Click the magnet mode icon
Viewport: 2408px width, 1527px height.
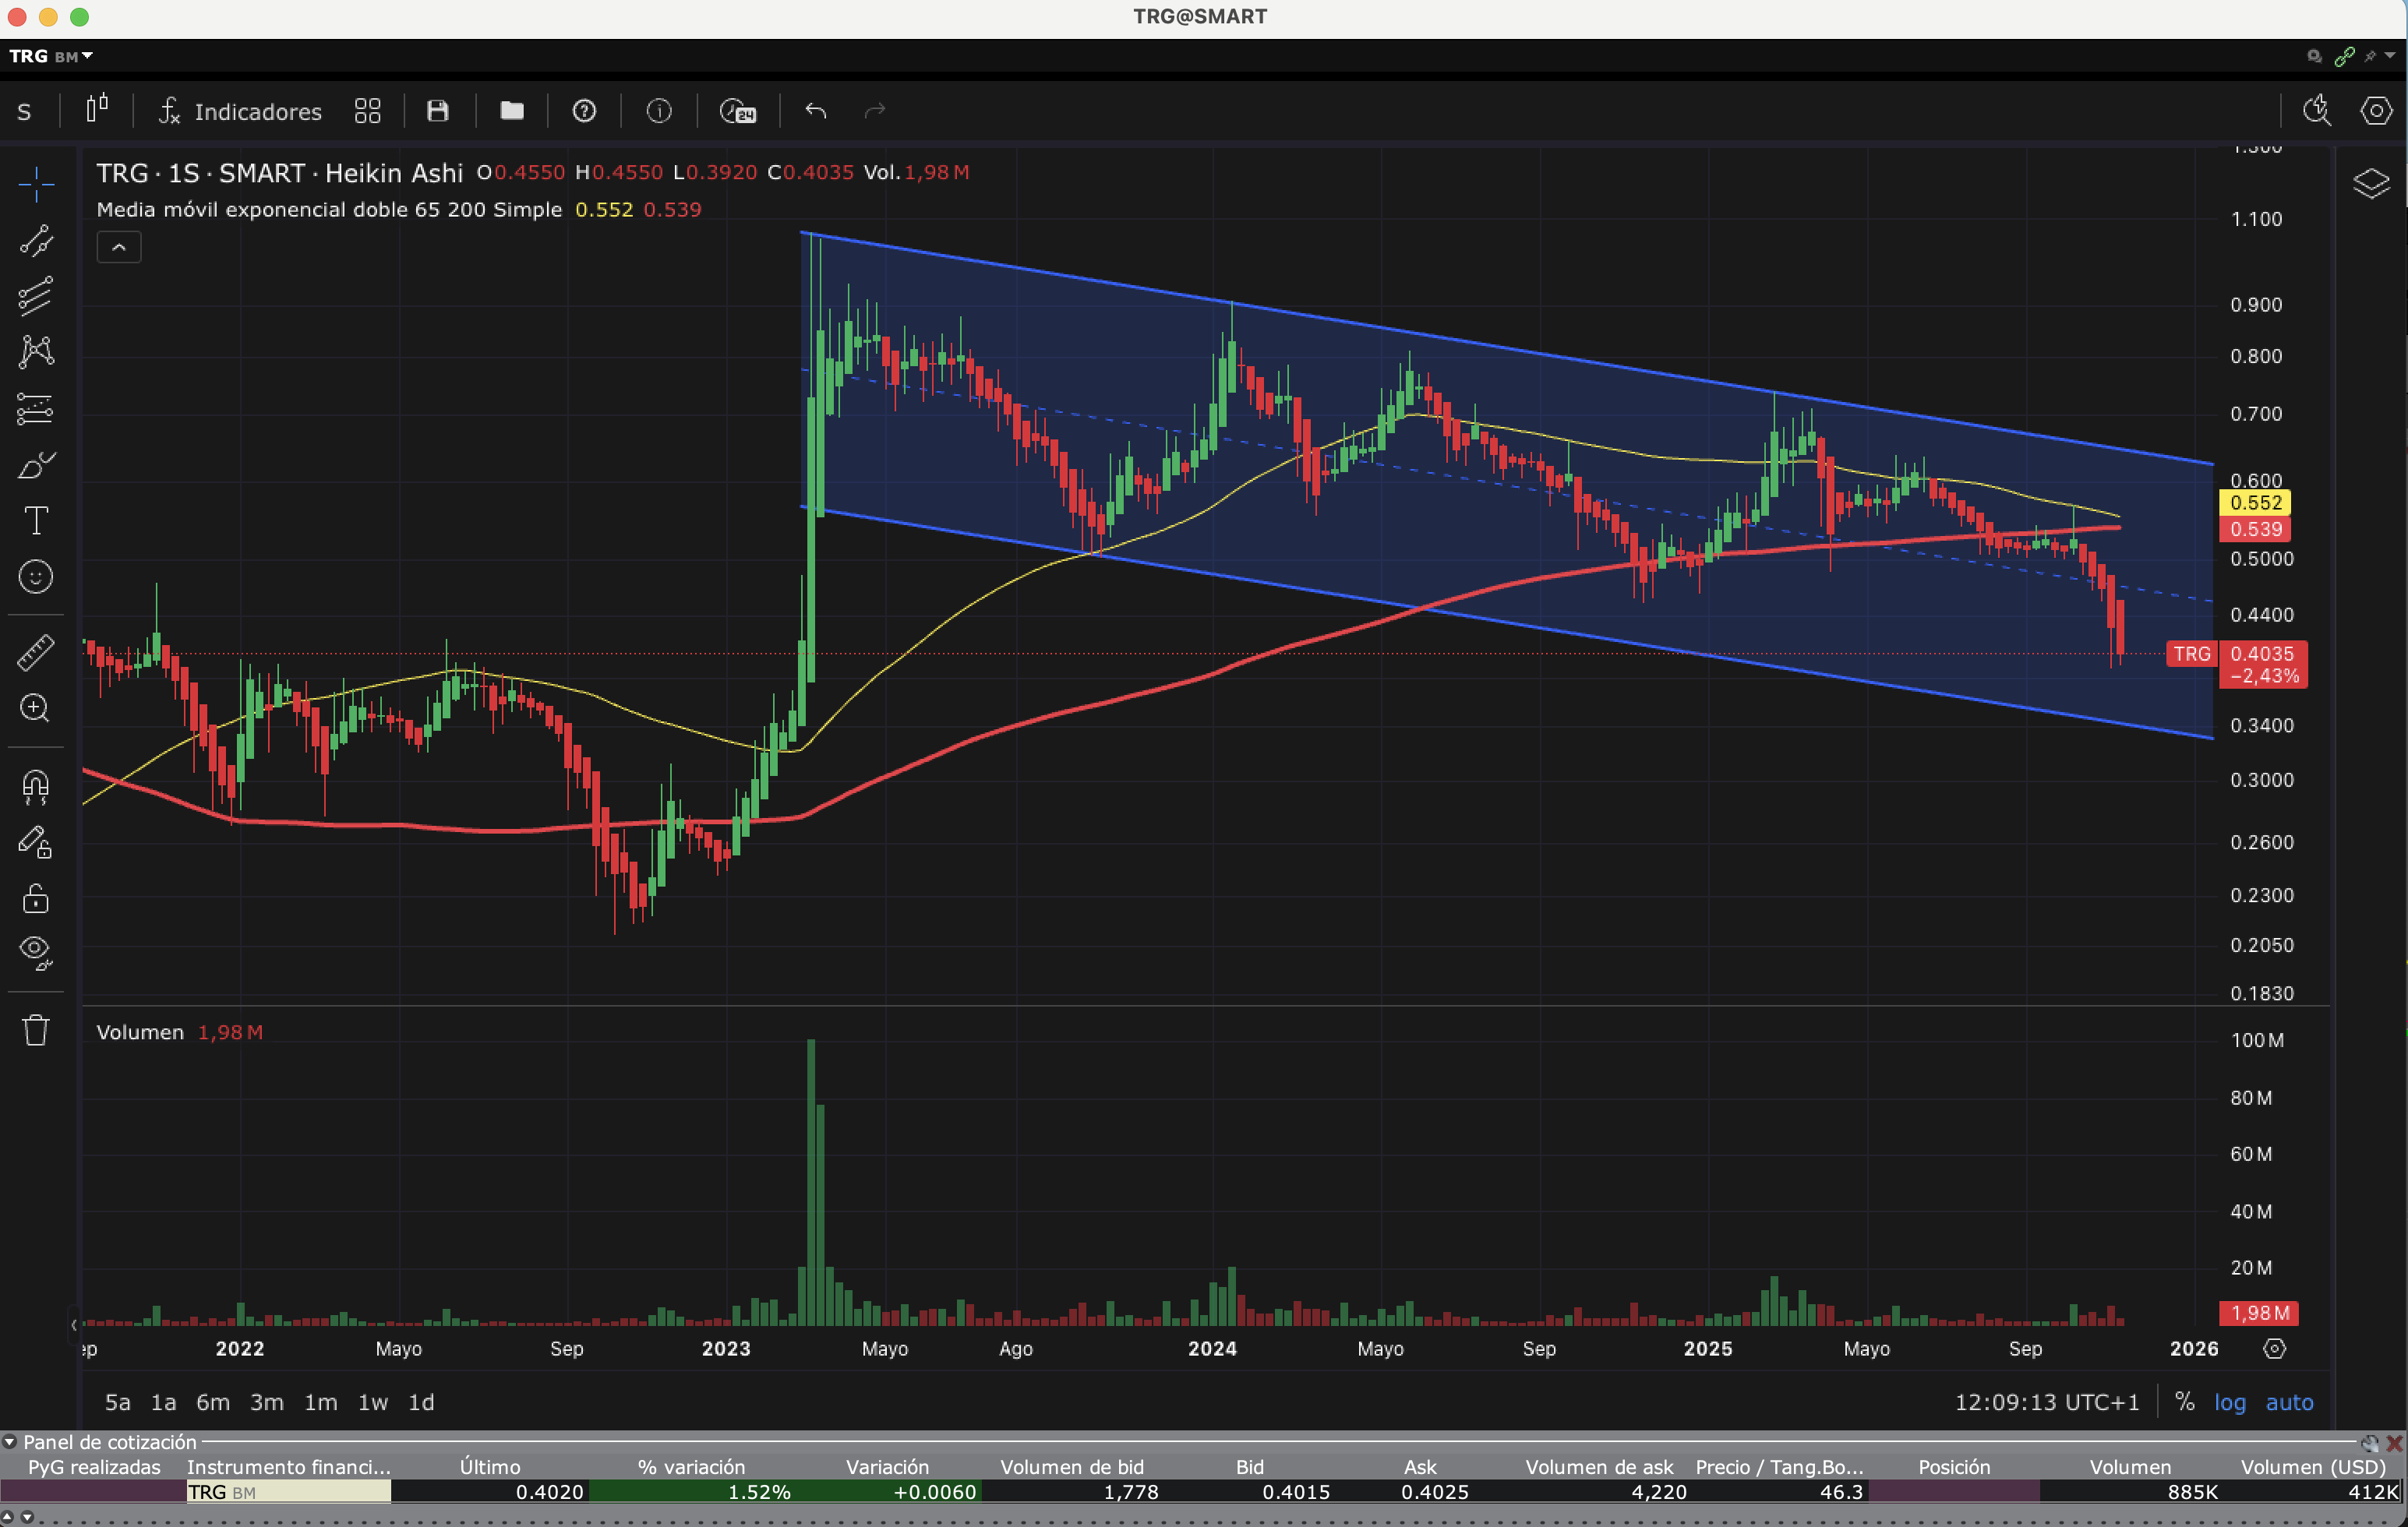(x=36, y=787)
